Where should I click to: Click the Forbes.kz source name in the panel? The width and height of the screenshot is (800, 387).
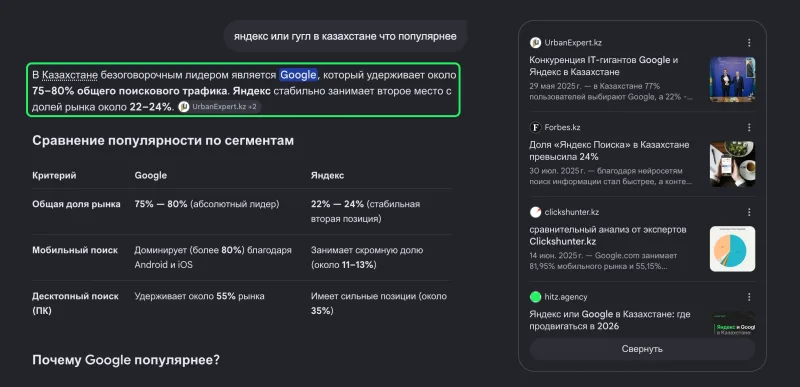pos(562,127)
